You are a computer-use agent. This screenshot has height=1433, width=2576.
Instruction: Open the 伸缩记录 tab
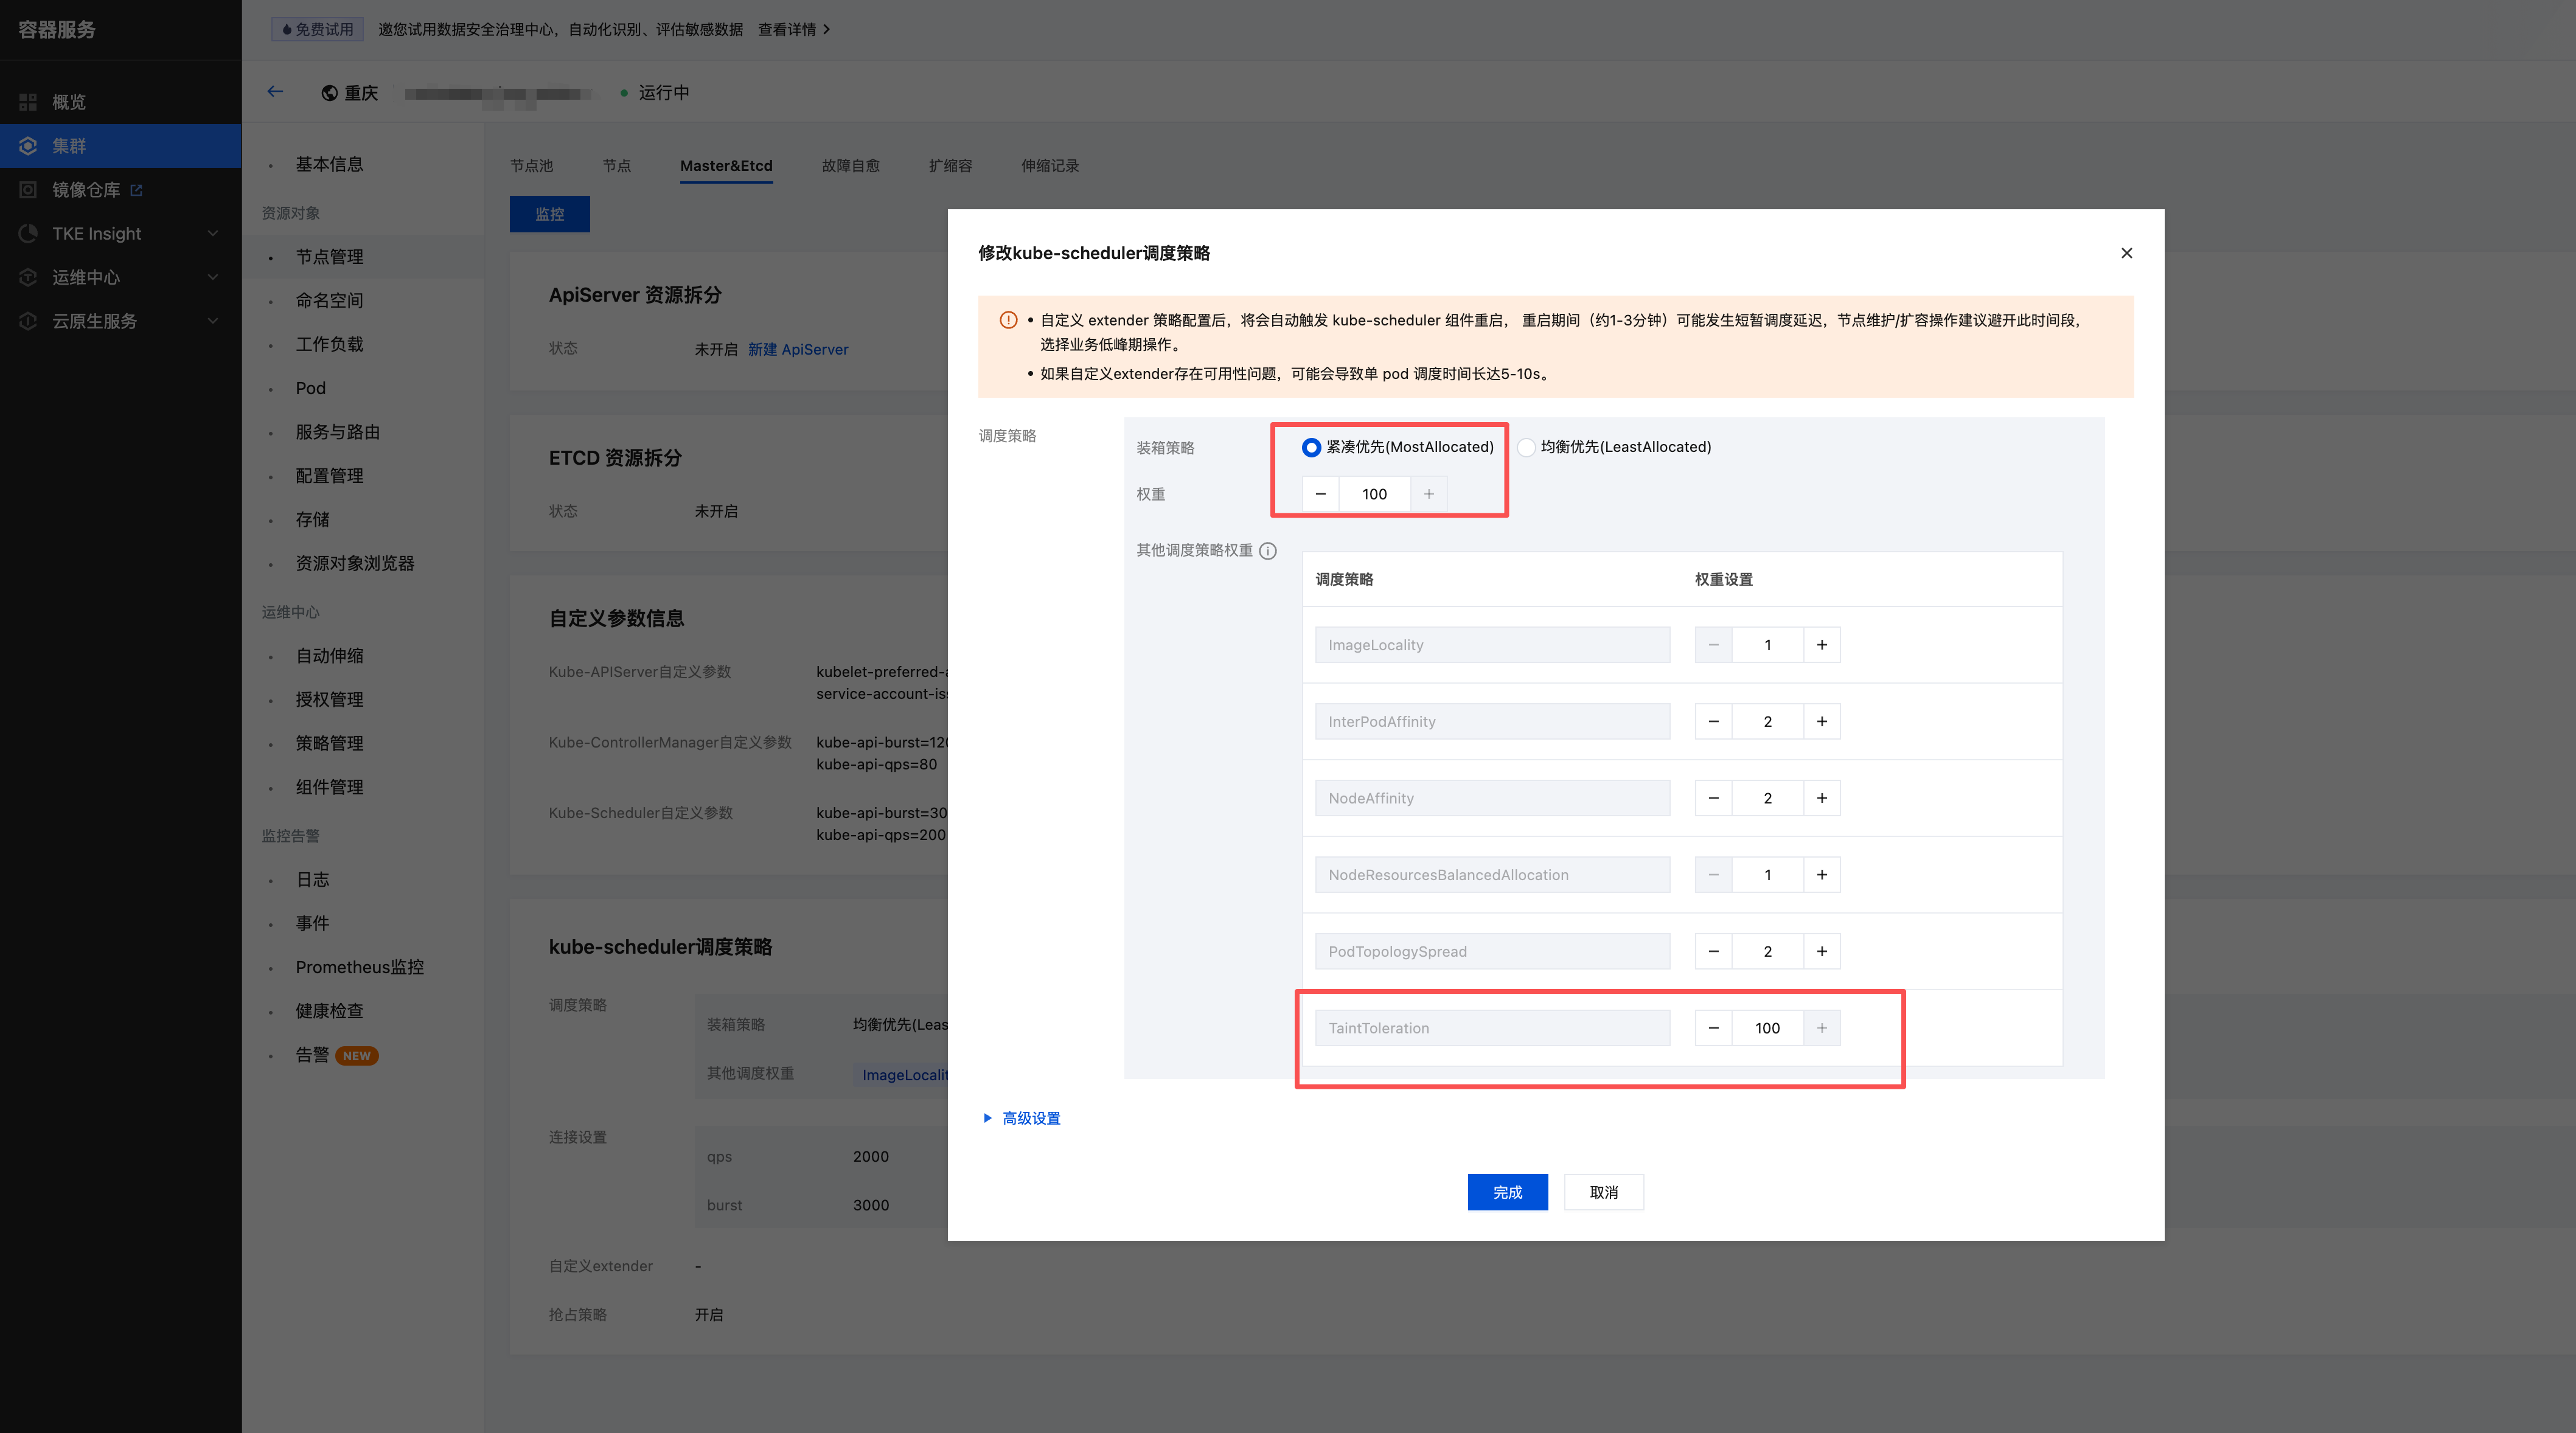(1049, 166)
